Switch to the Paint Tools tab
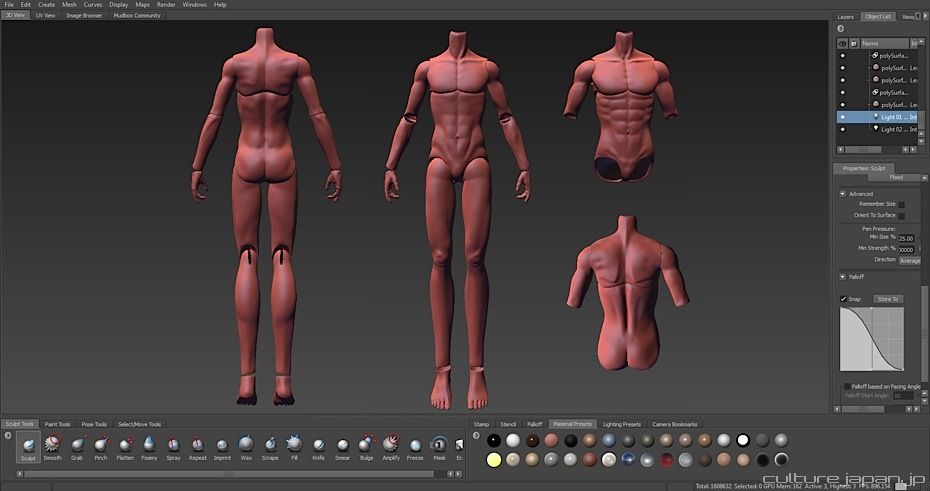Viewport: 930px width, 491px height. [57, 424]
